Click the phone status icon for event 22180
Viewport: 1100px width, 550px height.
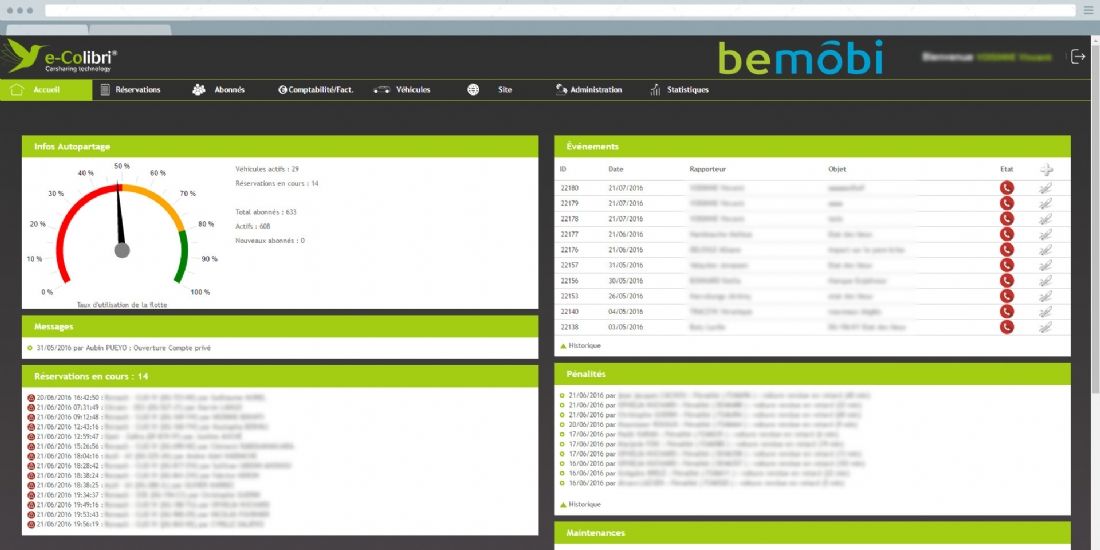1007,188
